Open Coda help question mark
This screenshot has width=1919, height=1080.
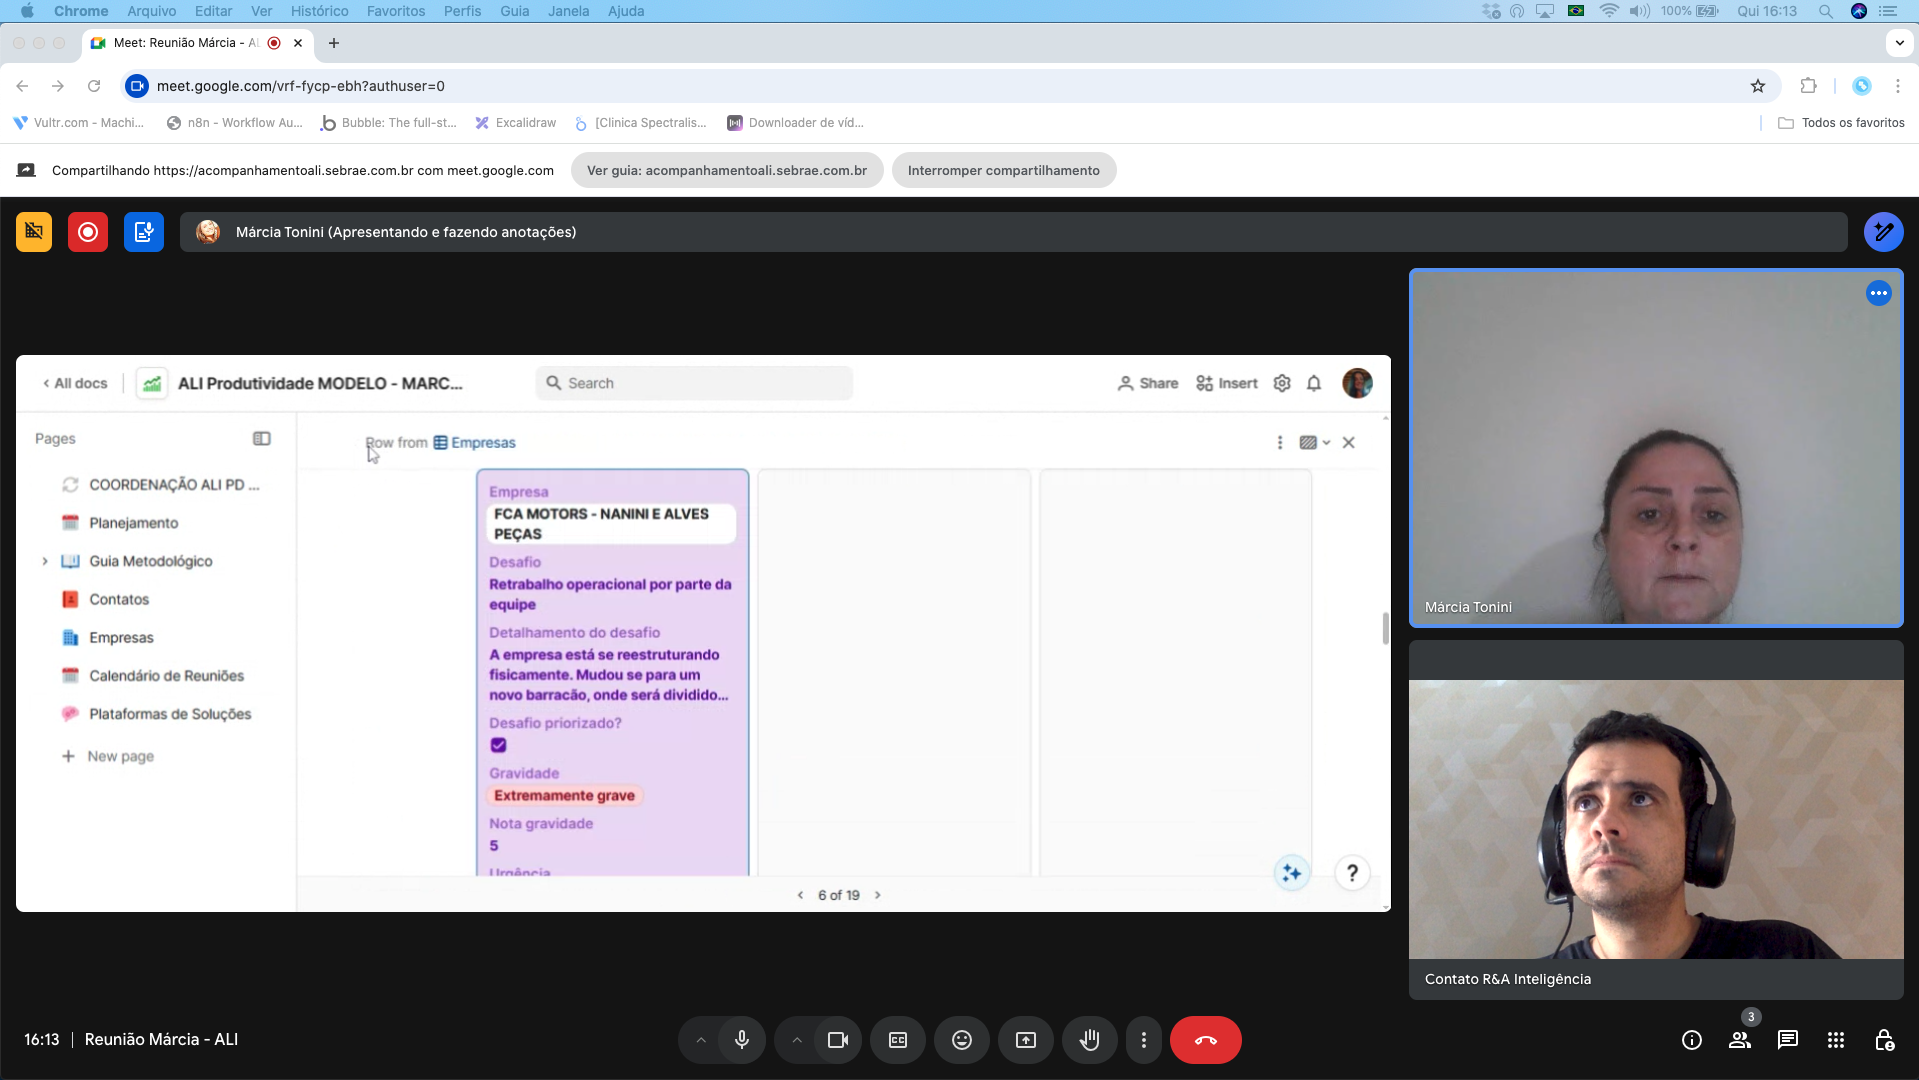[1352, 873]
